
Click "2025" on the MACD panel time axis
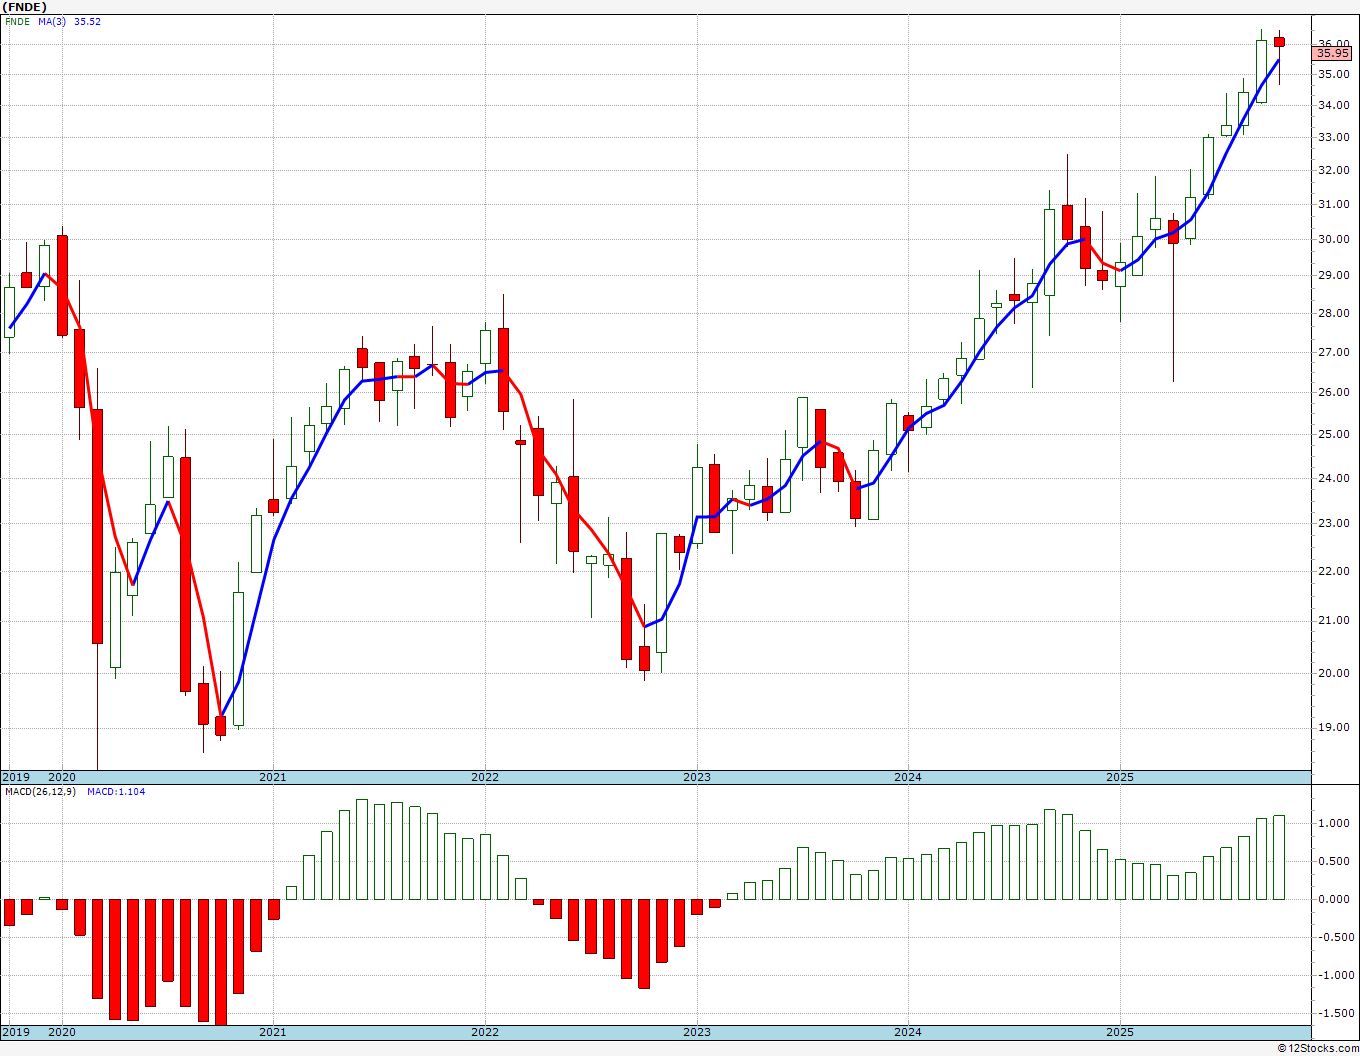[1120, 1032]
